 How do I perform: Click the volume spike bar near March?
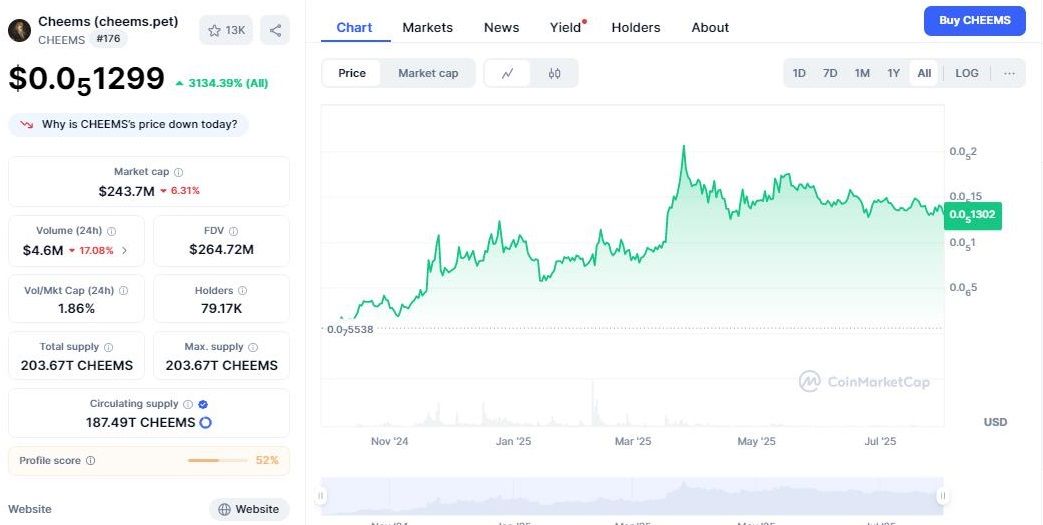(593, 403)
